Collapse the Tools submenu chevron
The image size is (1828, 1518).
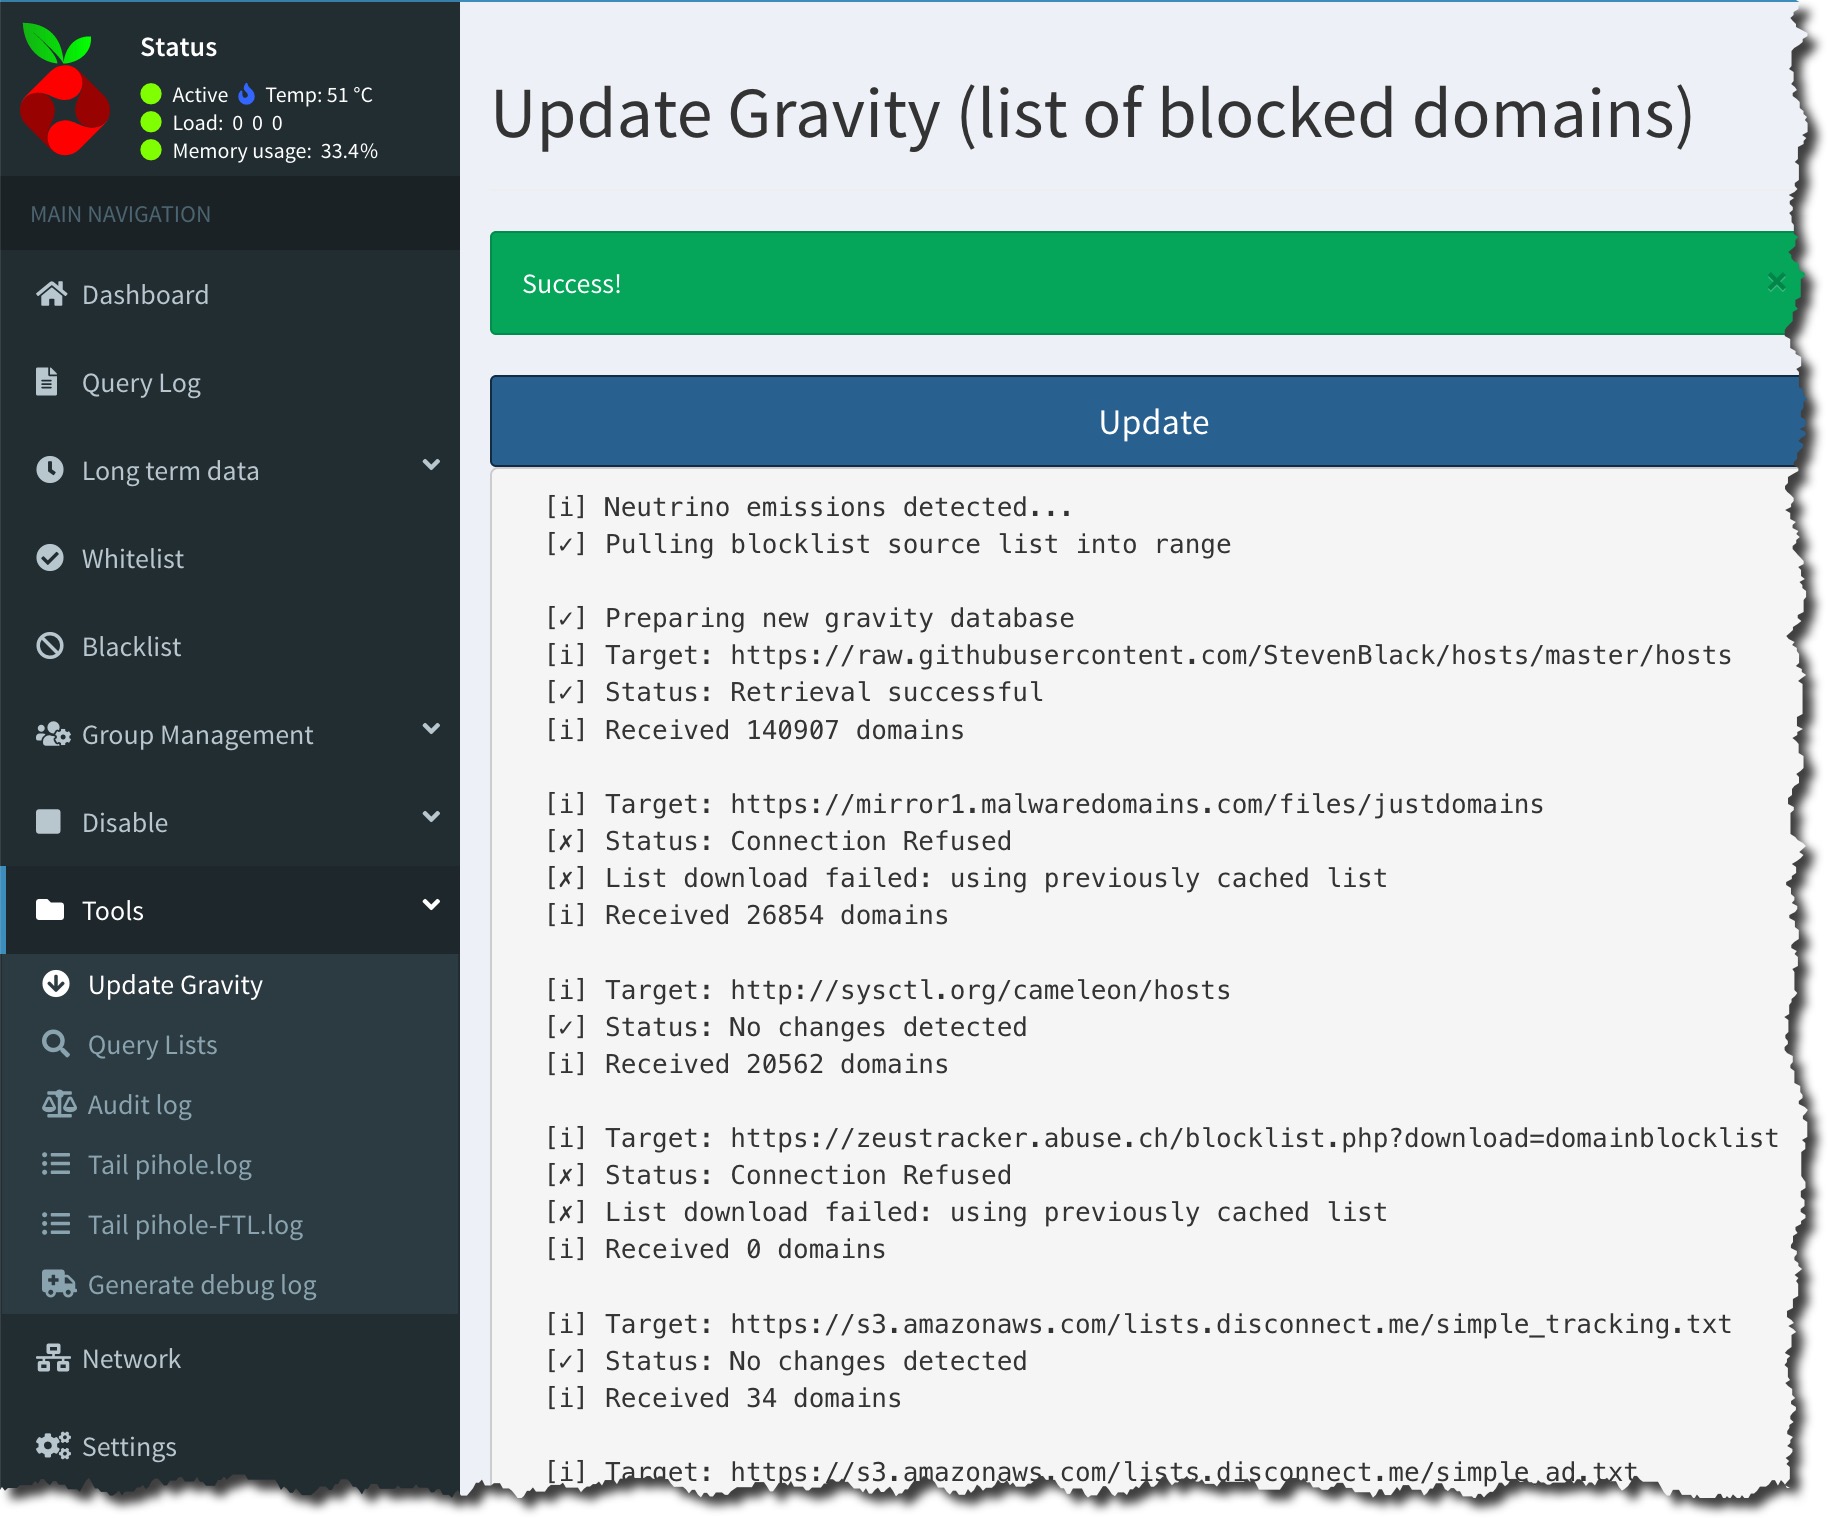(432, 906)
